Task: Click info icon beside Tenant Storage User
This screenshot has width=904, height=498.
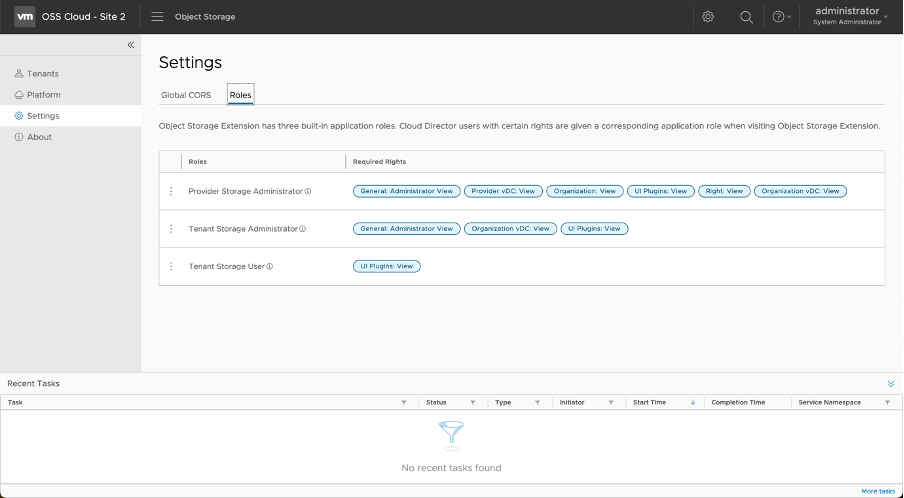Action: (270, 266)
